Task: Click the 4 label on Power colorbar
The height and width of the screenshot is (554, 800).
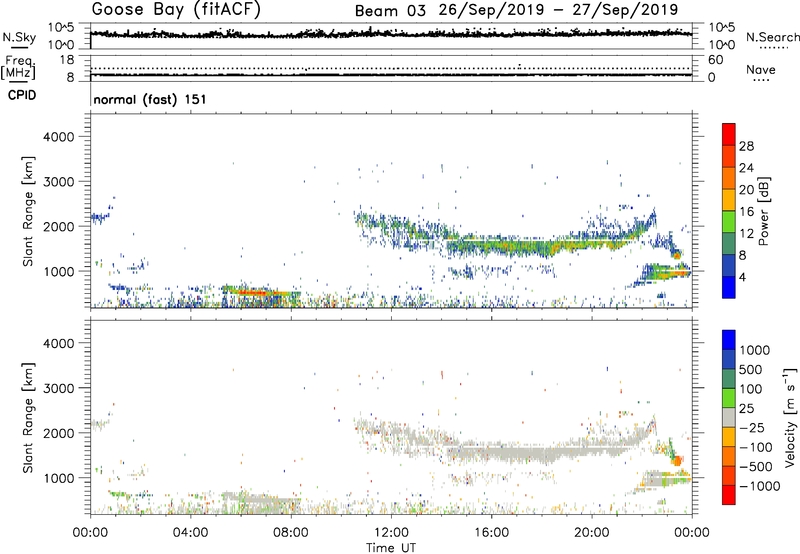Action: [743, 277]
